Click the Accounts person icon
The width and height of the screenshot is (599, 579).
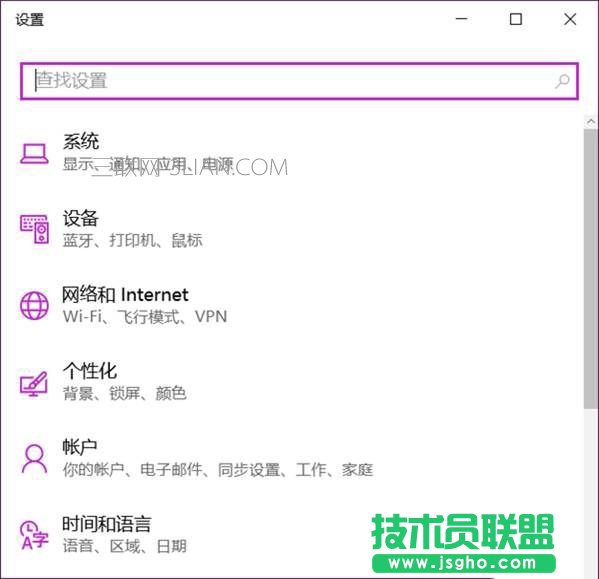(34, 458)
